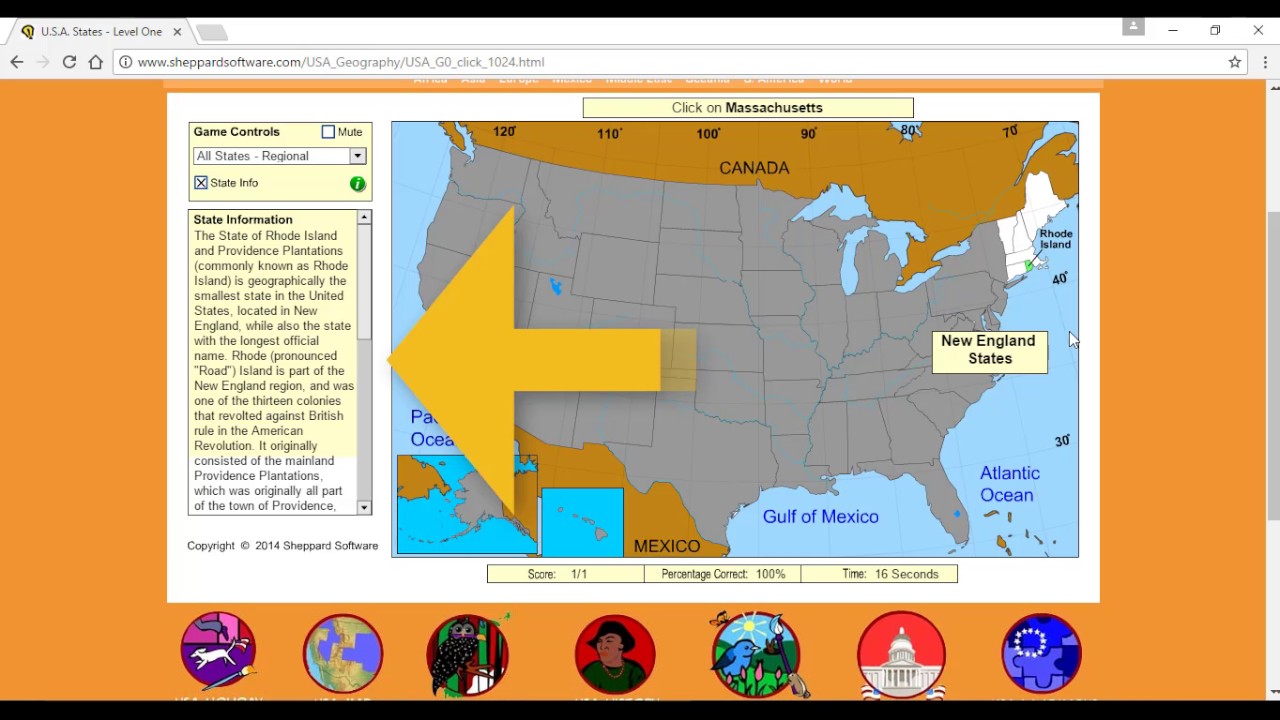Screen dimensions: 1280x720
Task: Click the MEXICO label on map
Action: pyautogui.click(x=667, y=546)
